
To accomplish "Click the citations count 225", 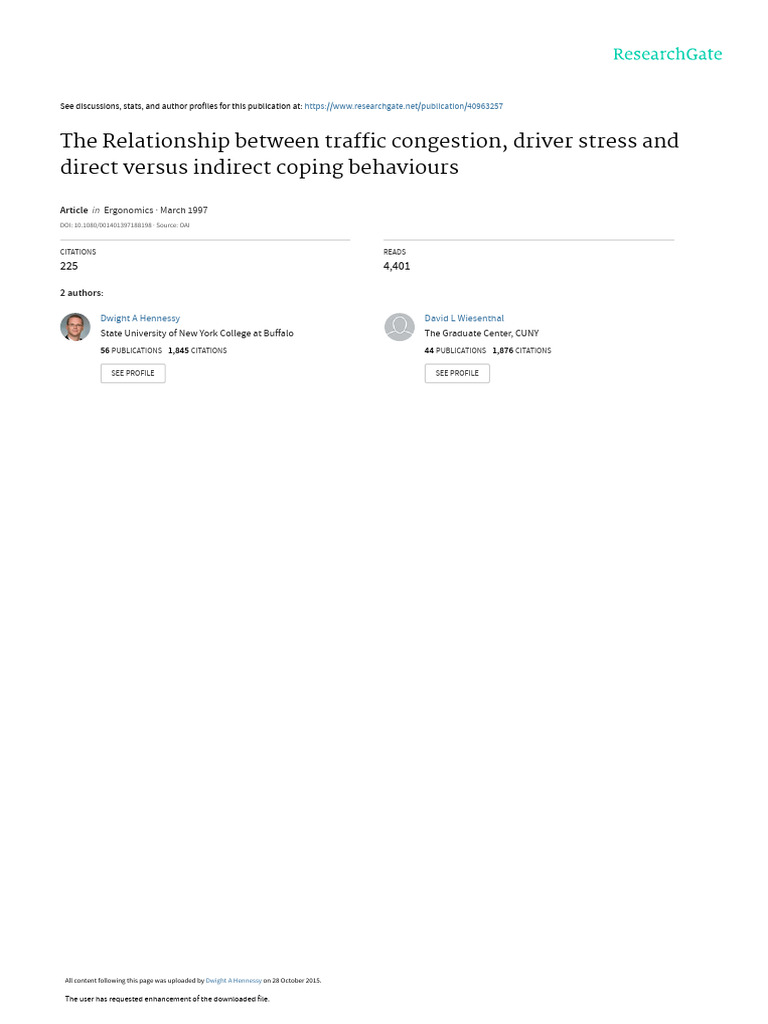I will (69, 266).
